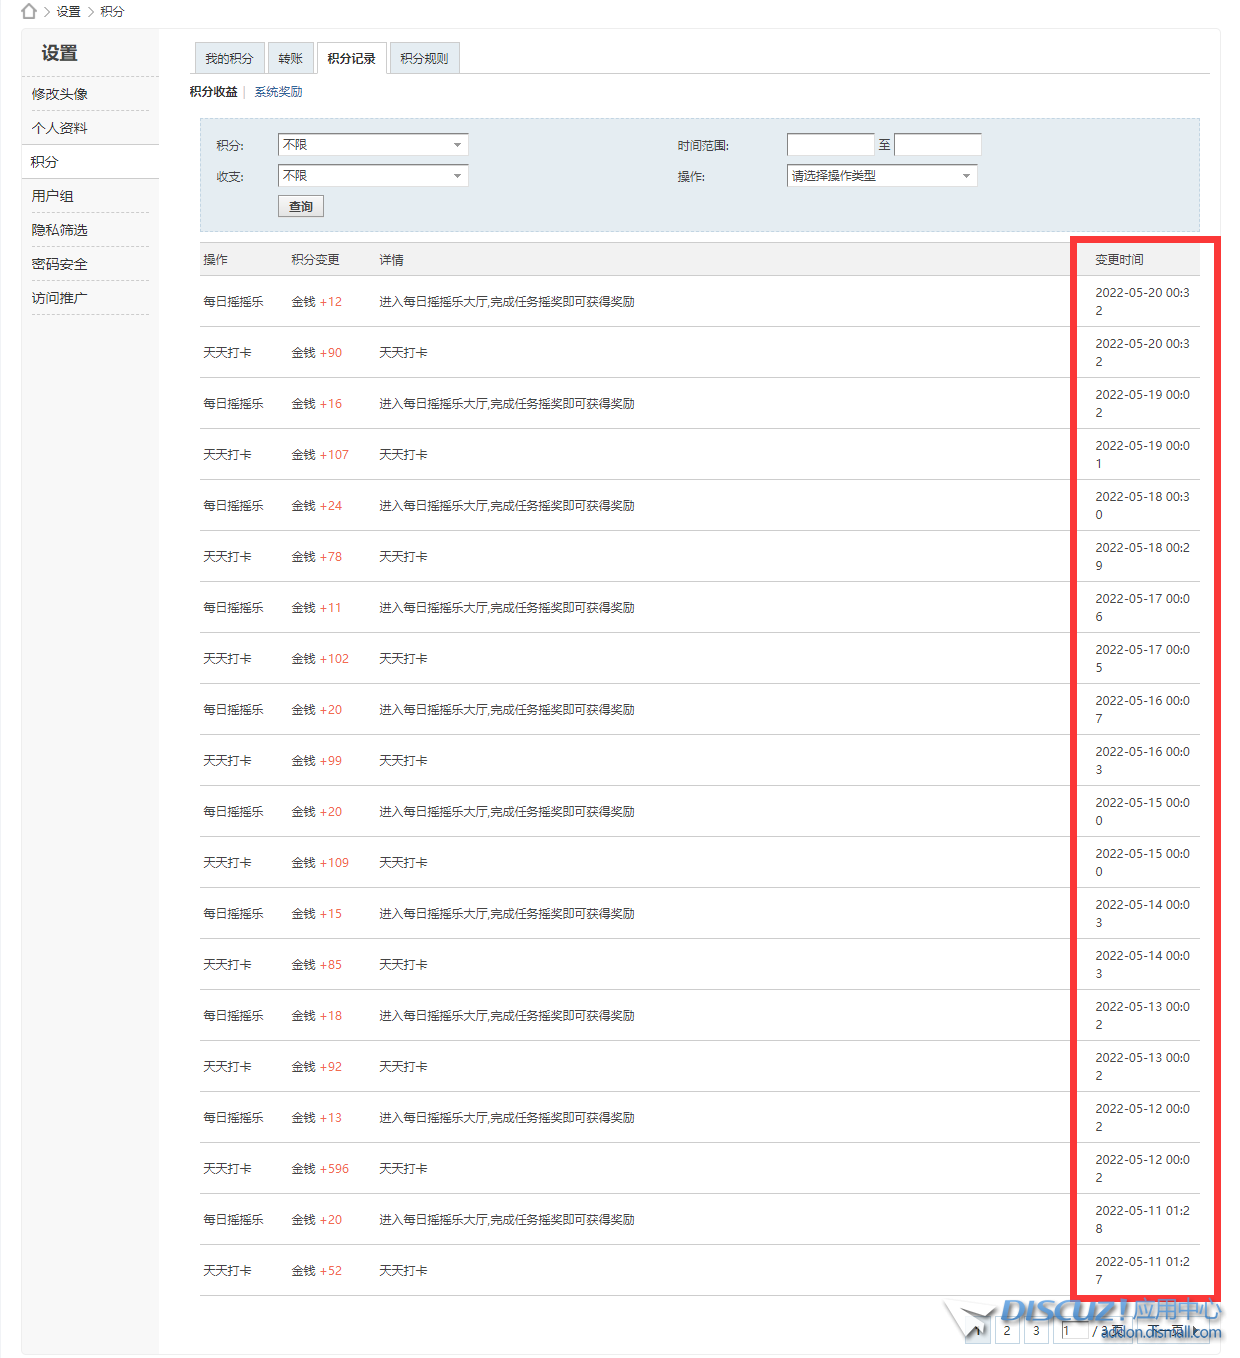1240x1358 pixels.
Task: Click the home icon in breadcrumb
Action: point(29,11)
